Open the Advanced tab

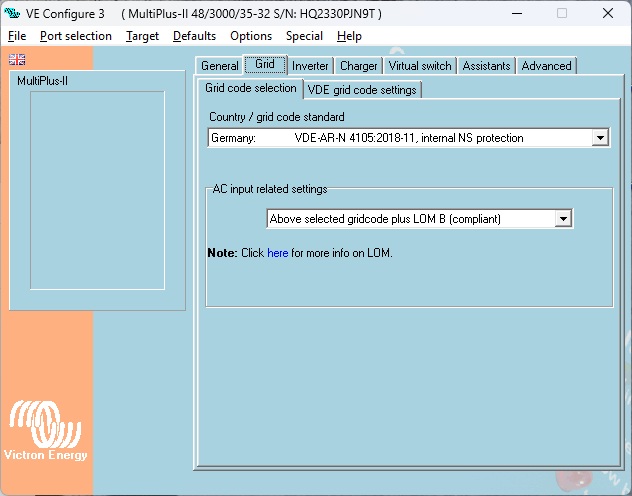coord(546,66)
